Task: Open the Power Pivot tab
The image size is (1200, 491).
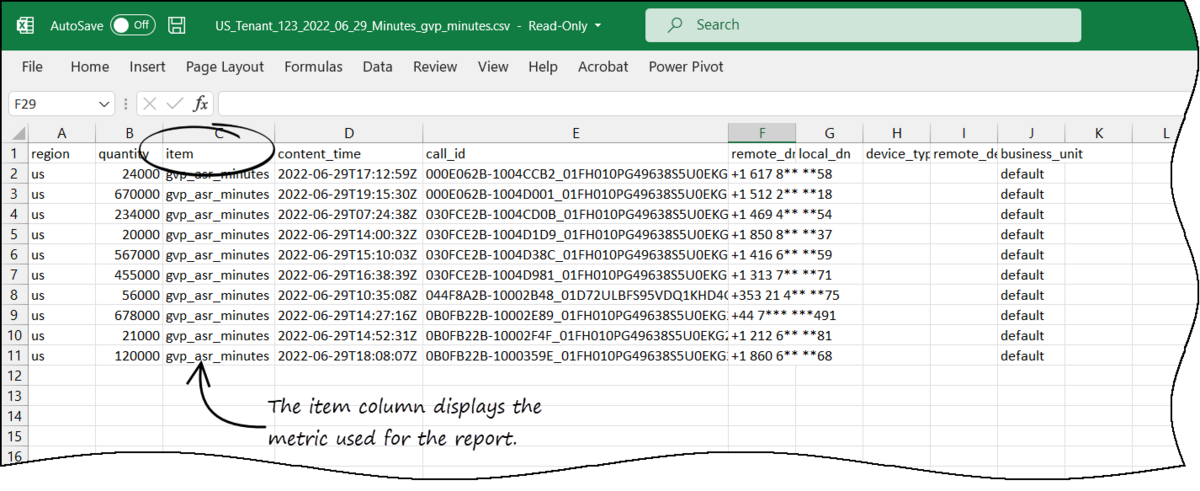Action: (686, 67)
